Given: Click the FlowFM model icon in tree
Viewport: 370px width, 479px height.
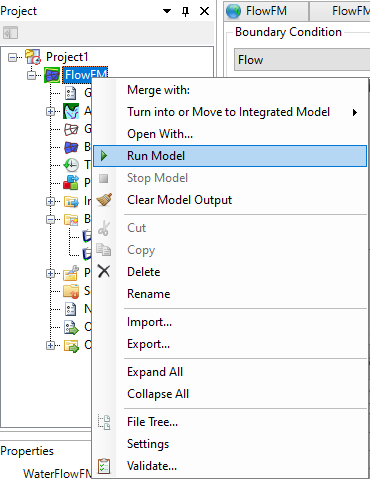Looking at the screenshot, I should (52, 75).
